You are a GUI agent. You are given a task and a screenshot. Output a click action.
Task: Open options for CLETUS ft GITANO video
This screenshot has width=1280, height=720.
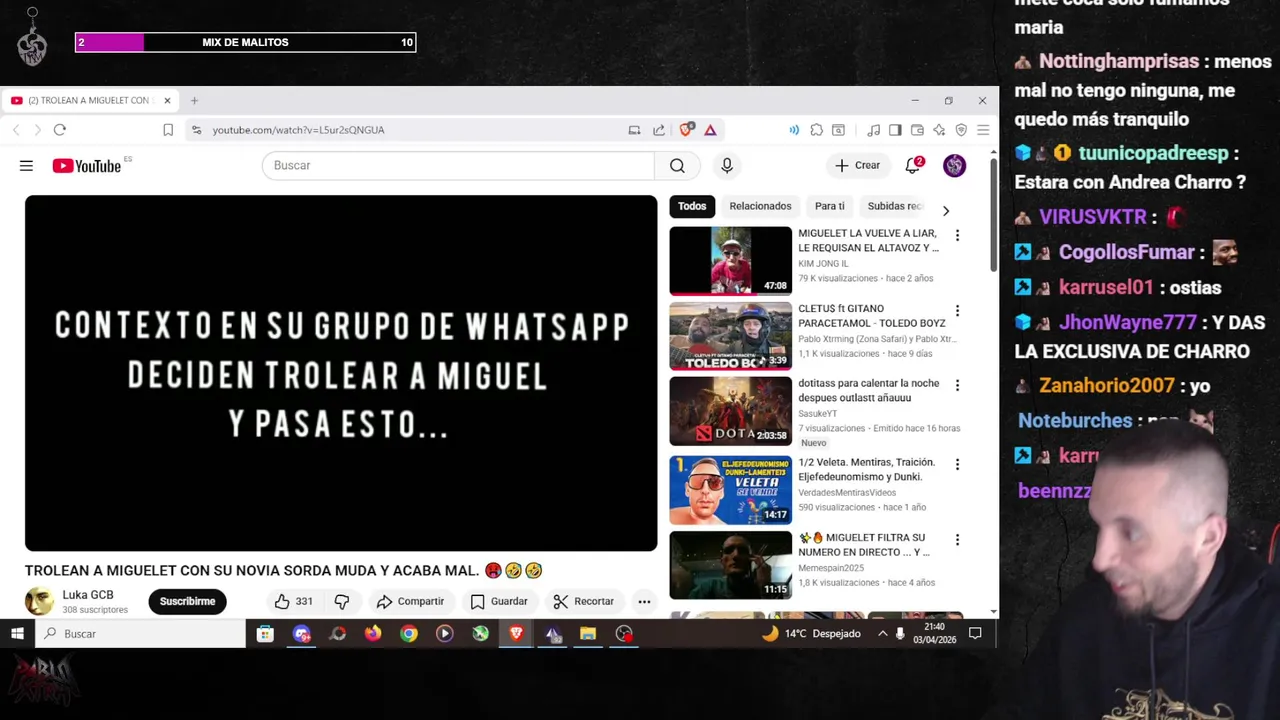pos(957,310)
